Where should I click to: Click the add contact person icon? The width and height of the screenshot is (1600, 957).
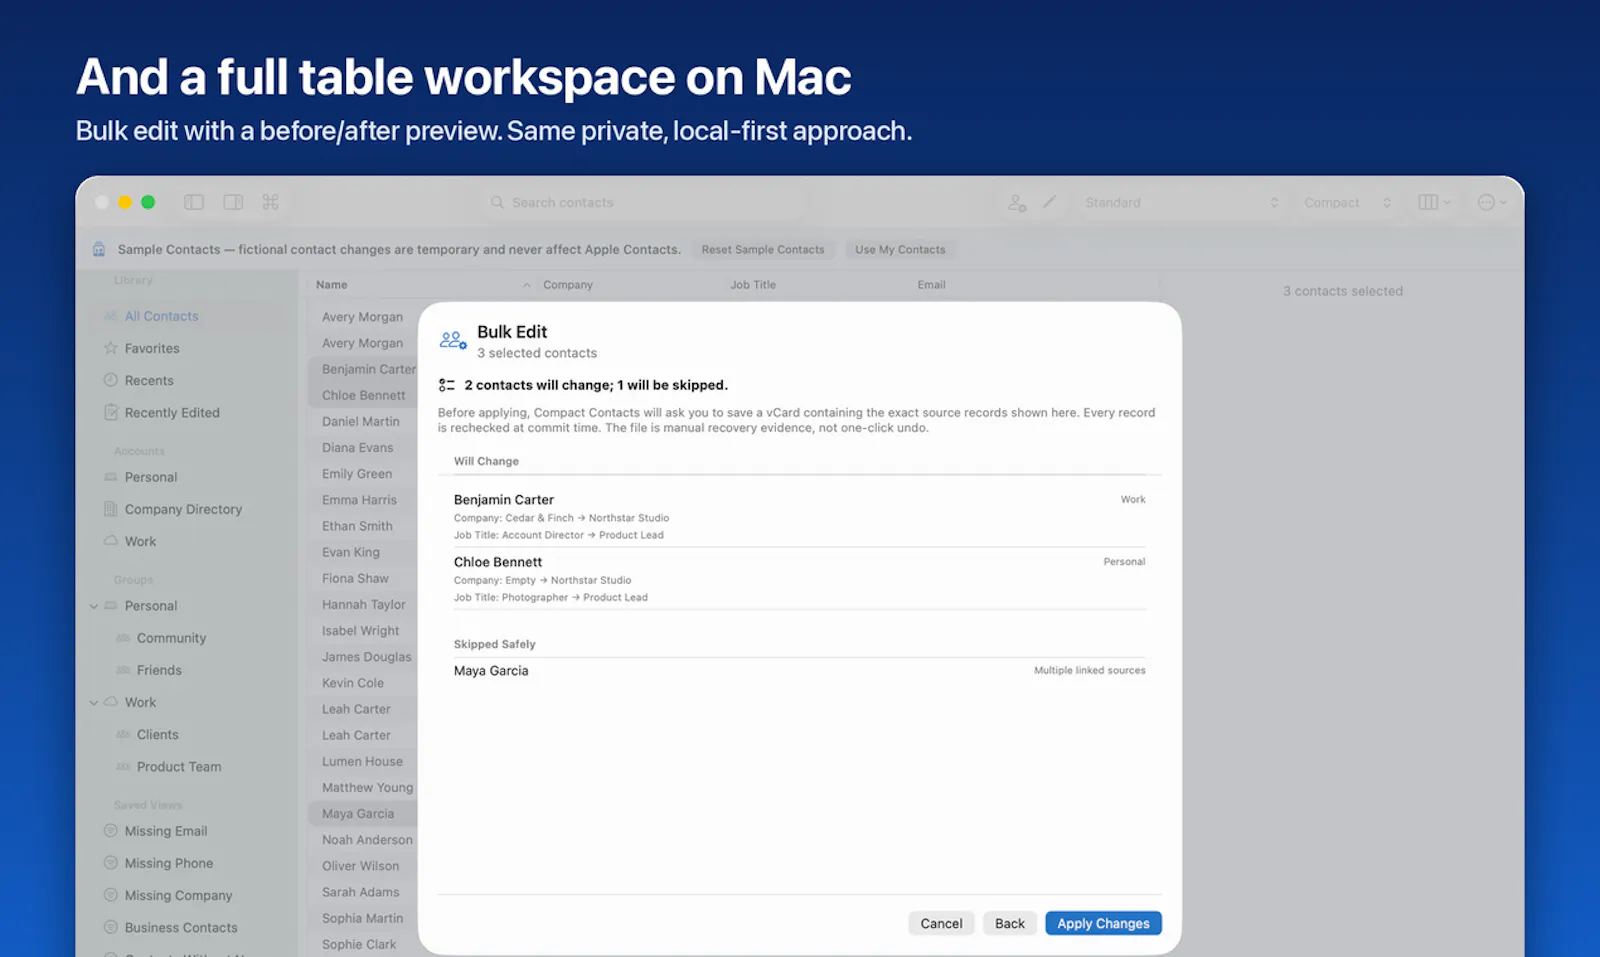coord(1017,202)
